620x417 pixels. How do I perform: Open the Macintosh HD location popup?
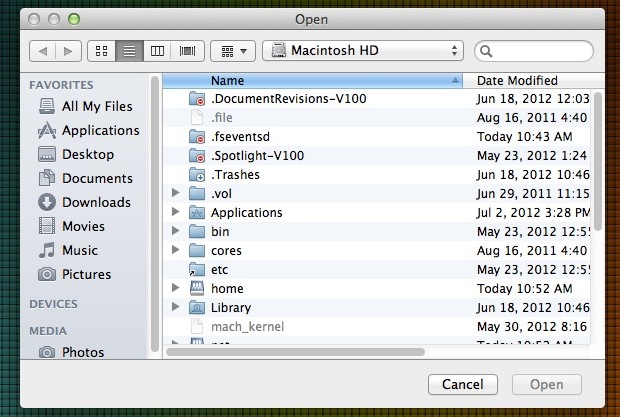tap(363, 51)
